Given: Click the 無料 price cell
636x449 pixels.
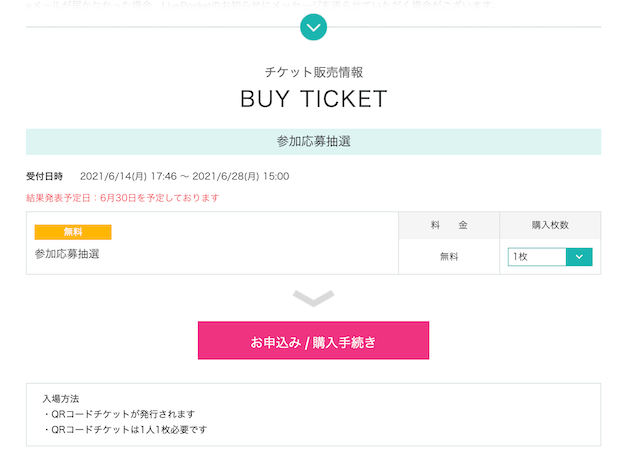Looking at the screenshot, I should [x=449, y=257].
